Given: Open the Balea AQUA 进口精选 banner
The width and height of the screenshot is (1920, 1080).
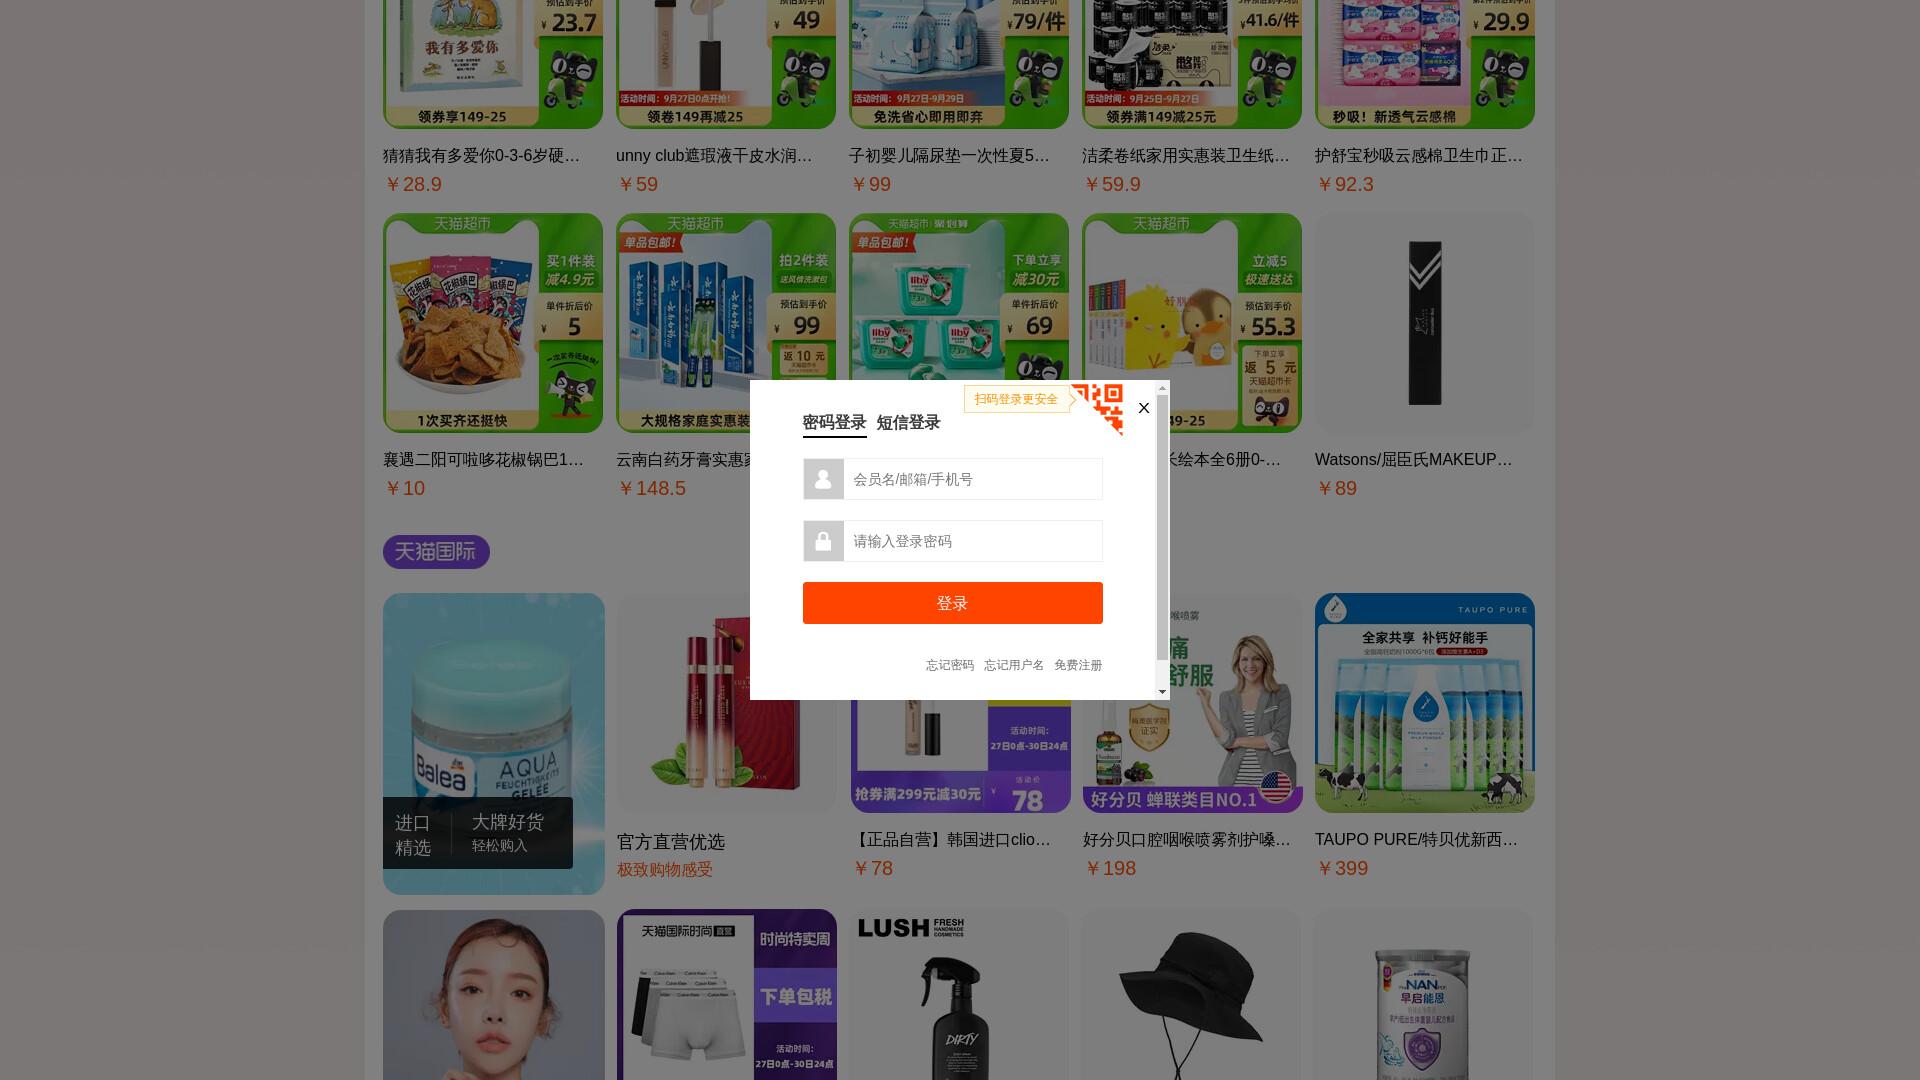Looking at the screenshot, I should pos(493,743).
